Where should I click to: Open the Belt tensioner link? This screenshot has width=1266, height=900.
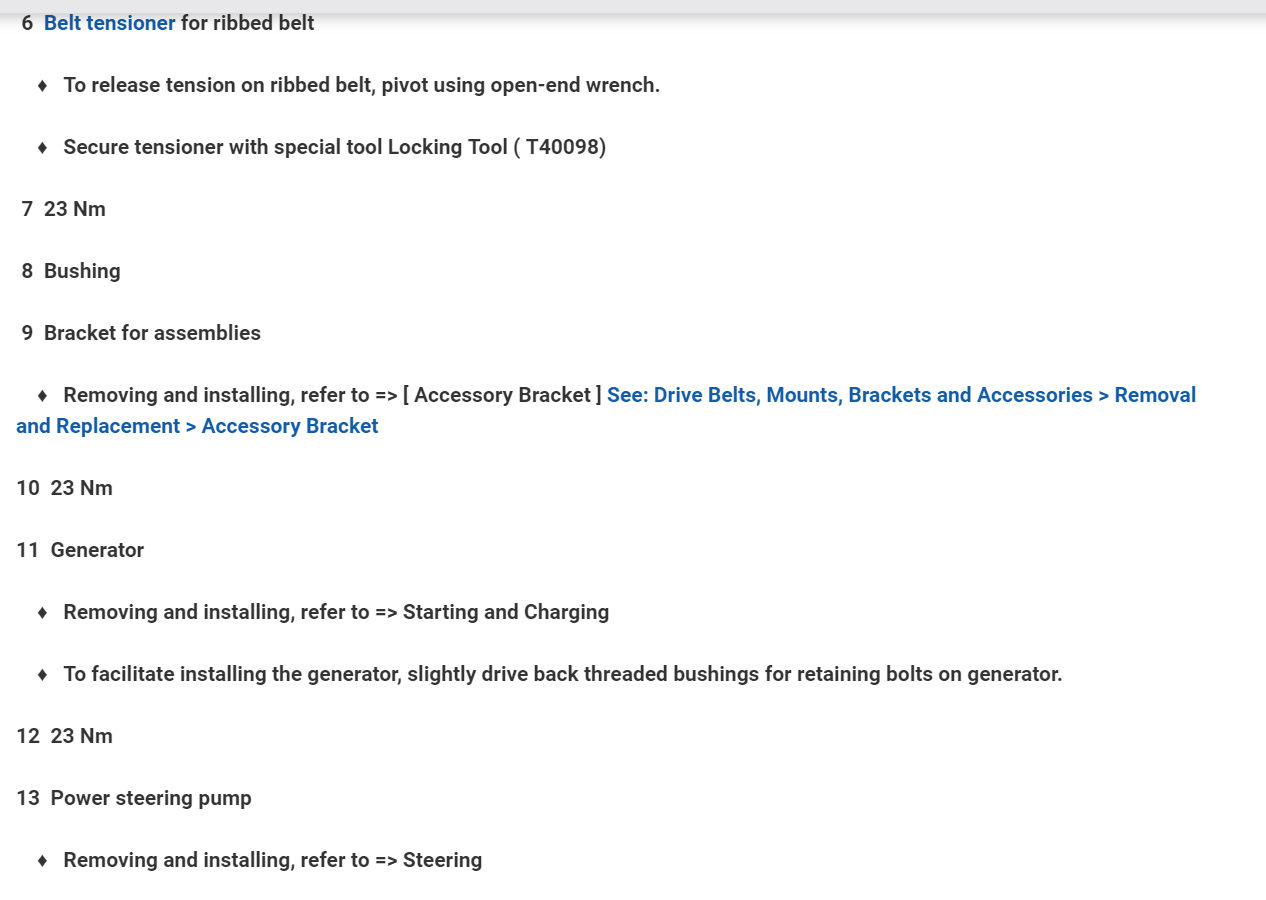click(x=109, y=23)
